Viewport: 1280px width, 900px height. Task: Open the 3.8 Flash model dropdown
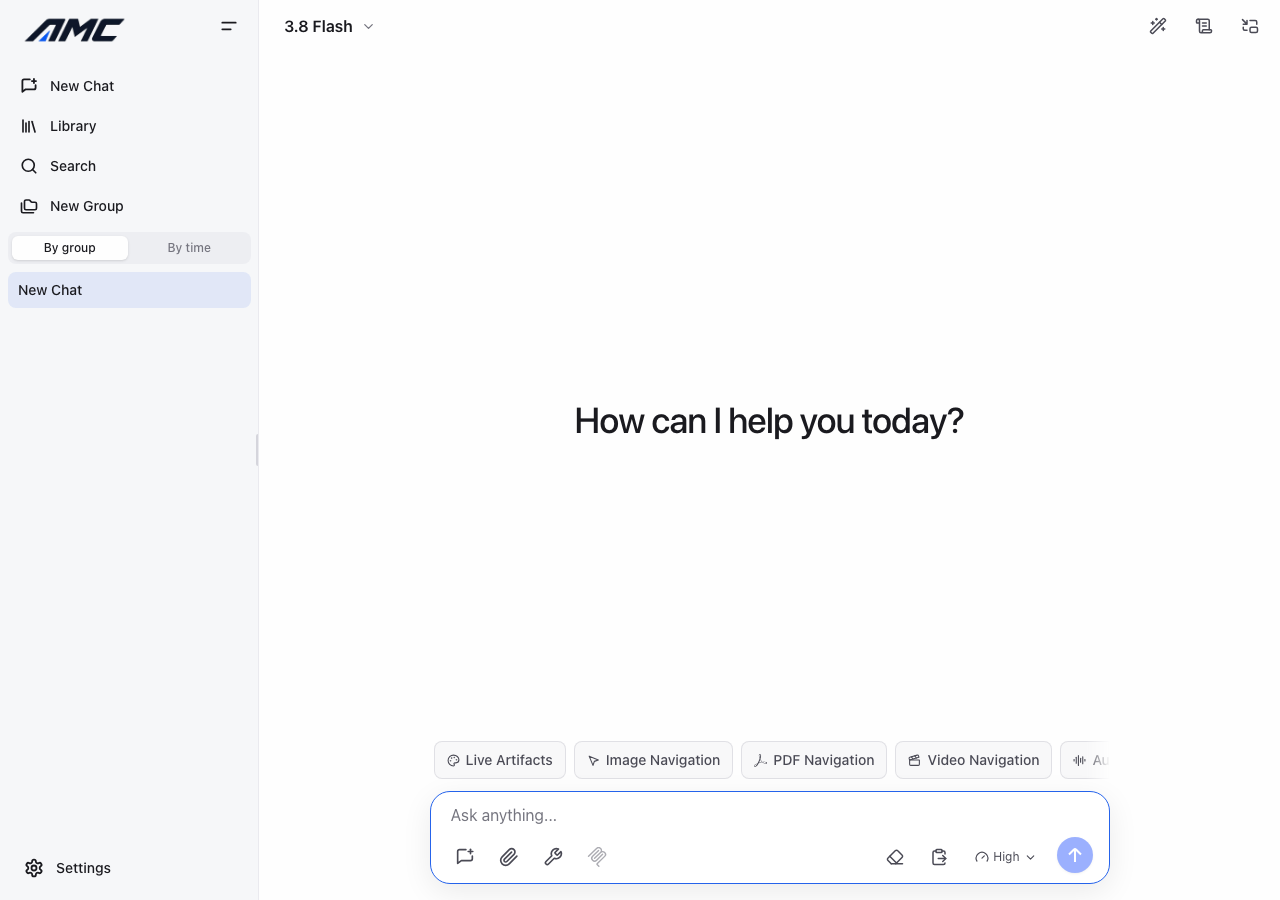329,27
